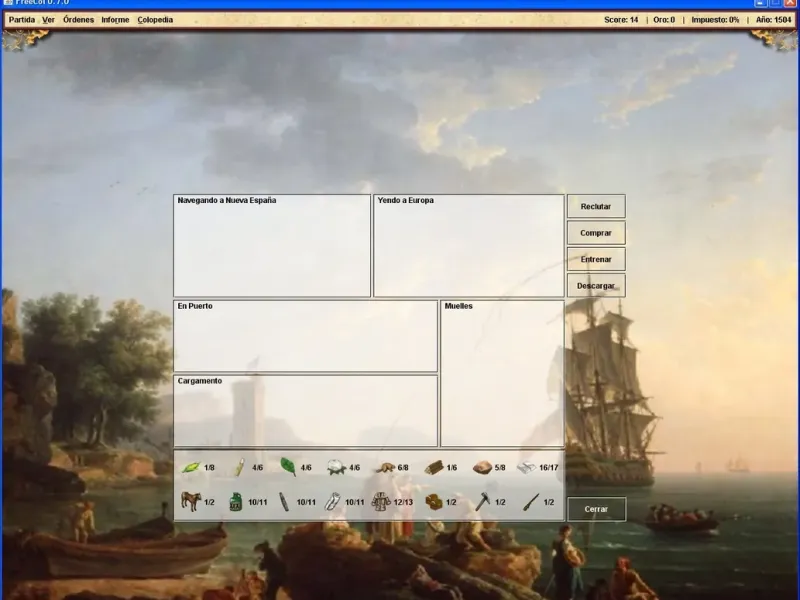The image size is (800, 600).
Task: Select the food (corn) goods icon
Action: tap(191, 467)
